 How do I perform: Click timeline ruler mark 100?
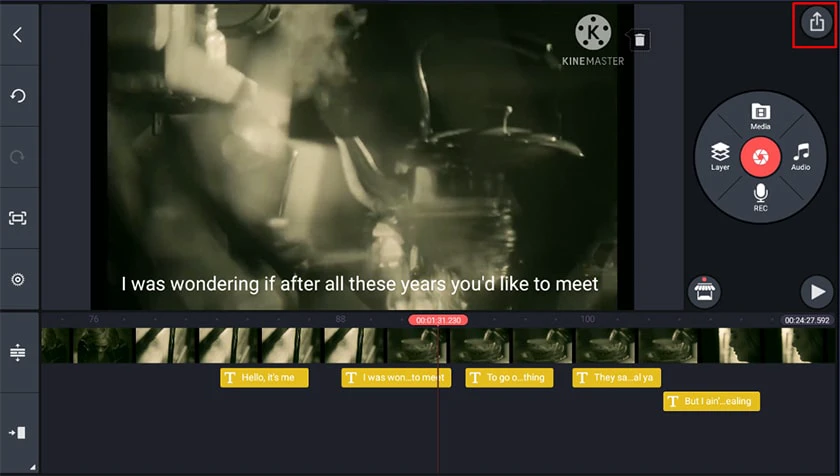click(588, 319)
